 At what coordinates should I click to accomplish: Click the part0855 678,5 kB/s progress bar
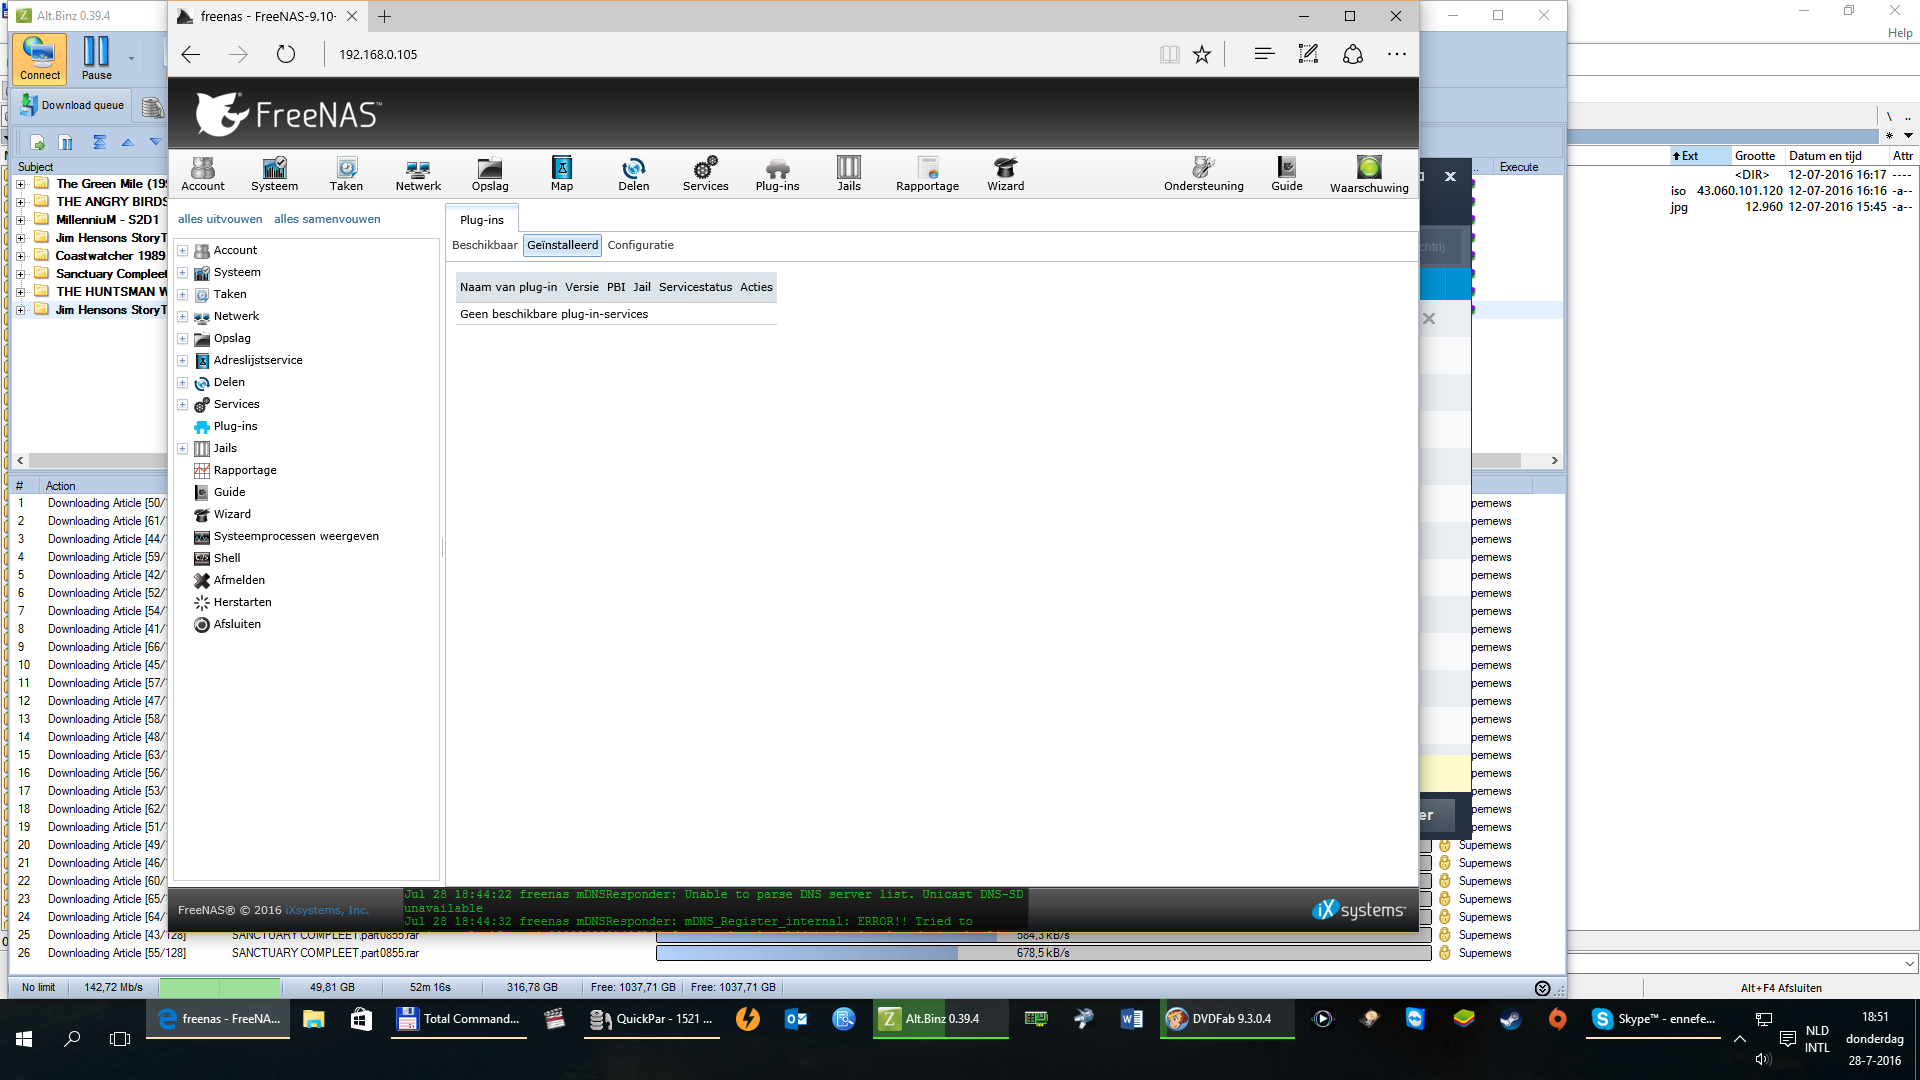click(x=1043, y=953)
